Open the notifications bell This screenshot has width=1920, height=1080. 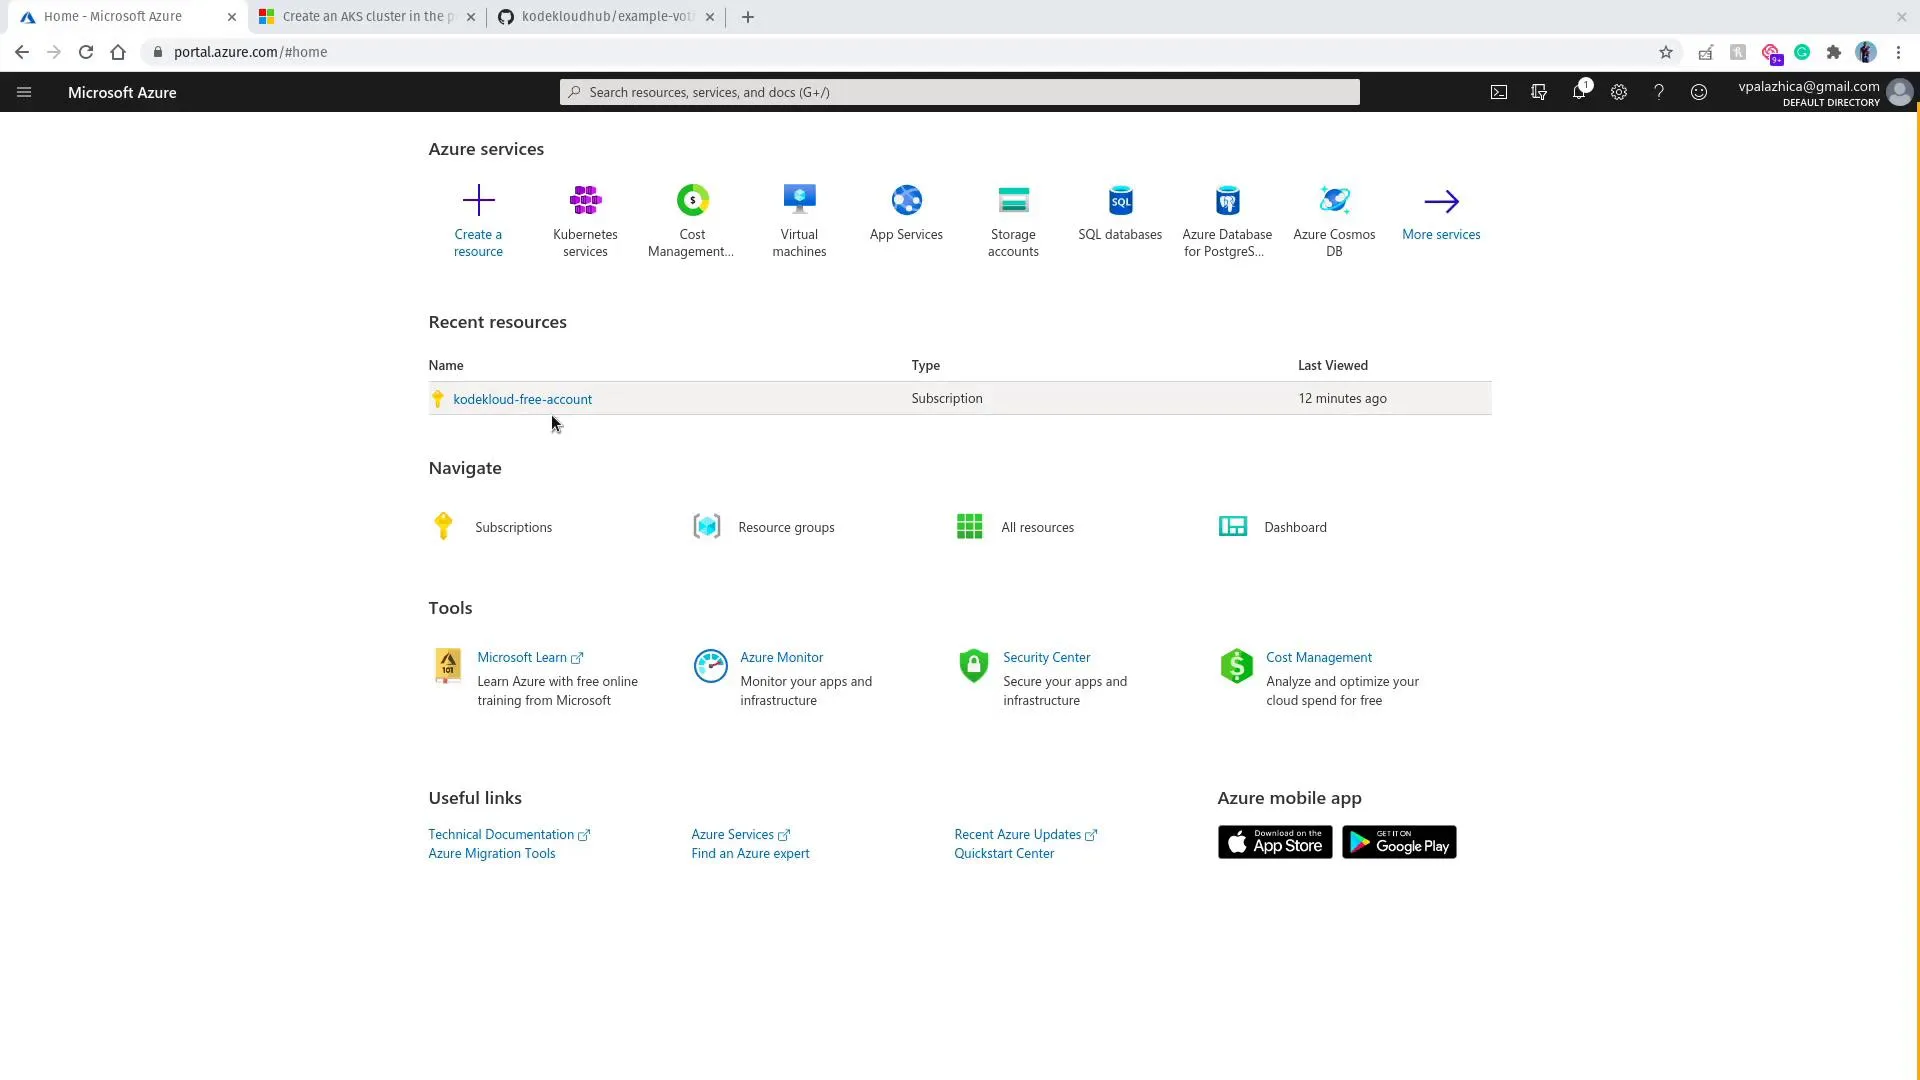(x=1580, y=92)
